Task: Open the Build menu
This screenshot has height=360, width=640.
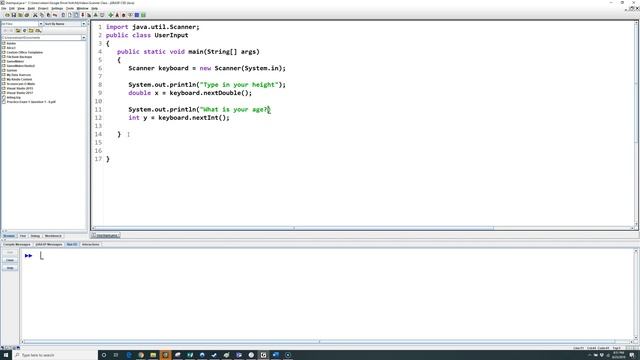Action: [31, 8]
